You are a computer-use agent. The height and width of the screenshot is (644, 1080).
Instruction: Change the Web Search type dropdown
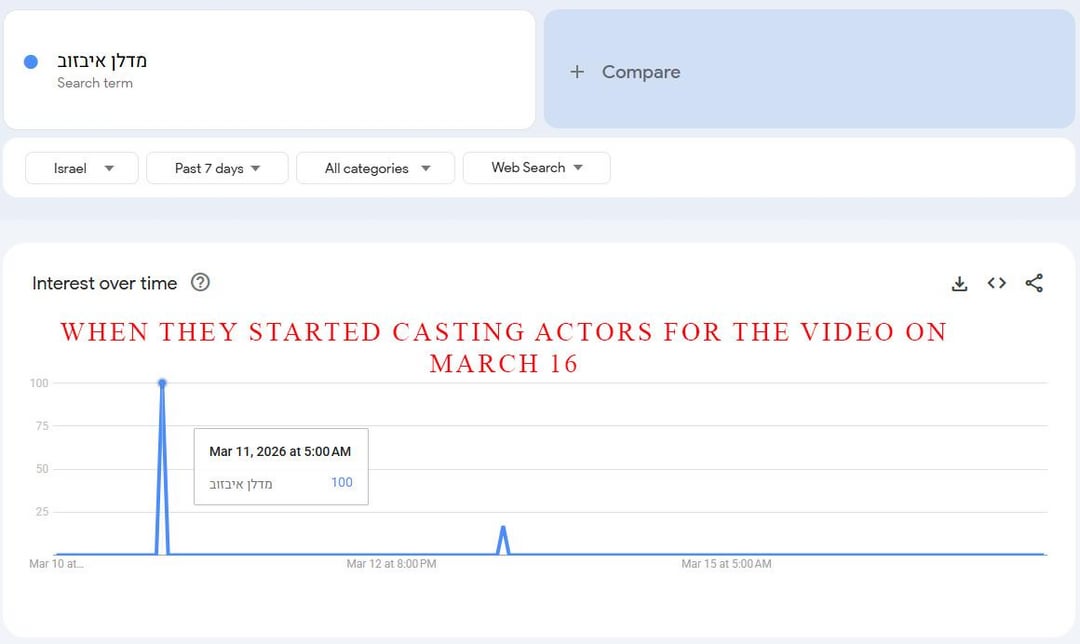[x=536, y=168]
